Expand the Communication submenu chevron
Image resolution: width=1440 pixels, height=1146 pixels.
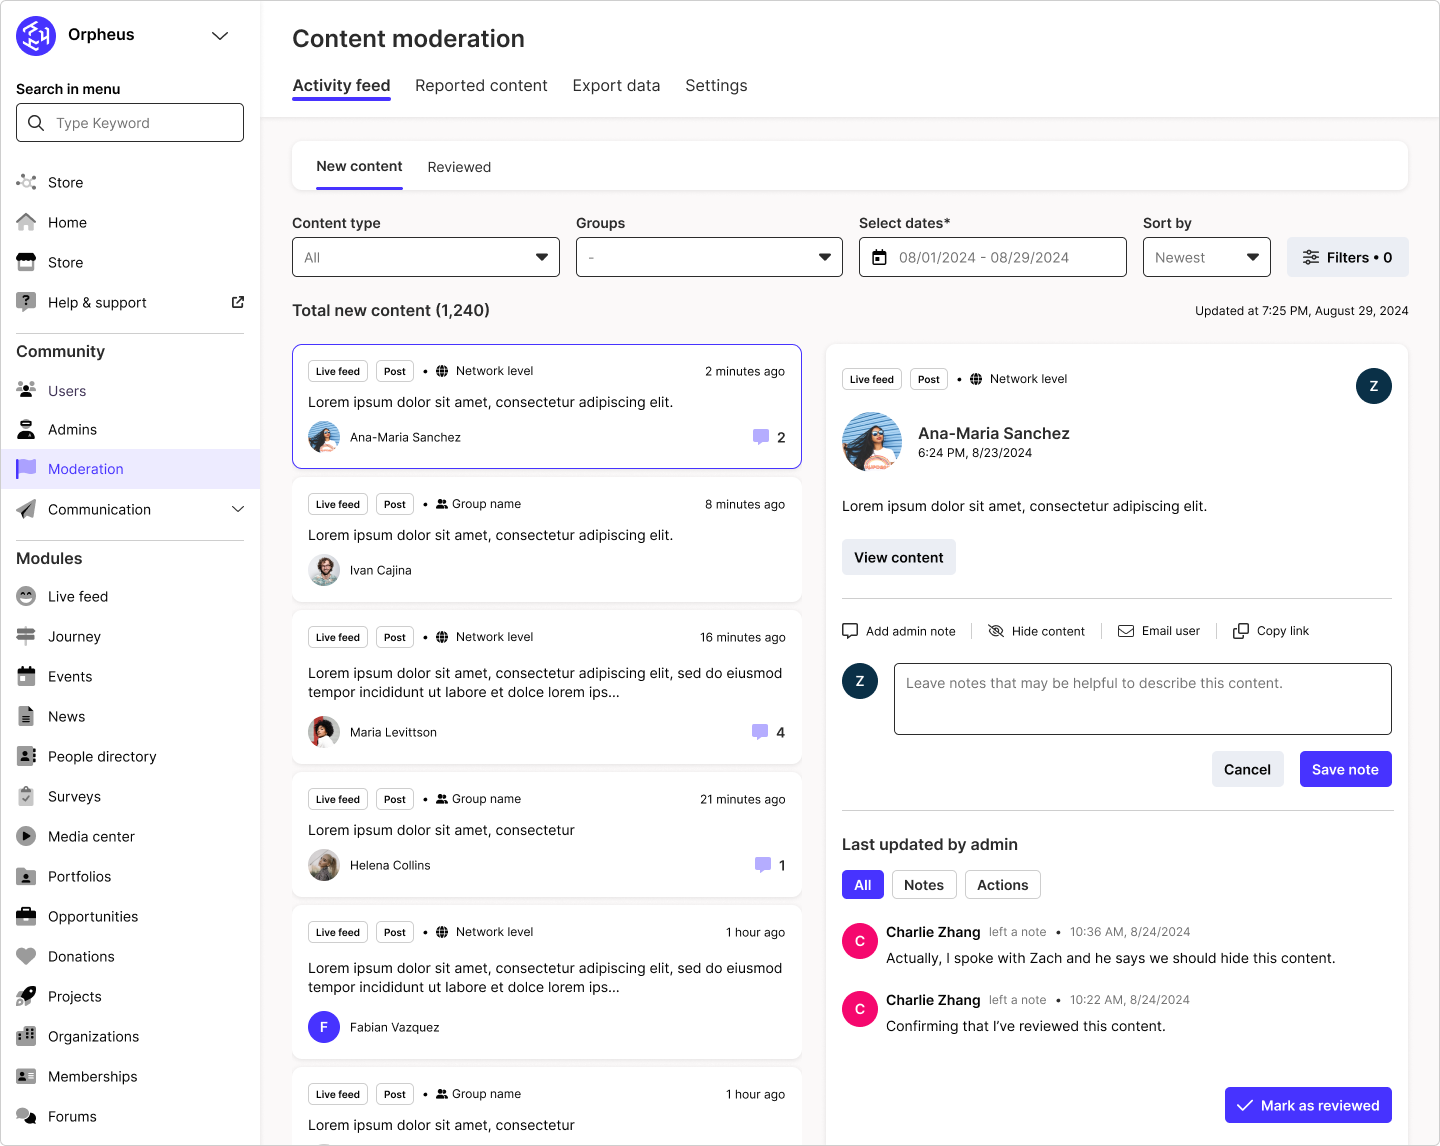click(238, 509)
